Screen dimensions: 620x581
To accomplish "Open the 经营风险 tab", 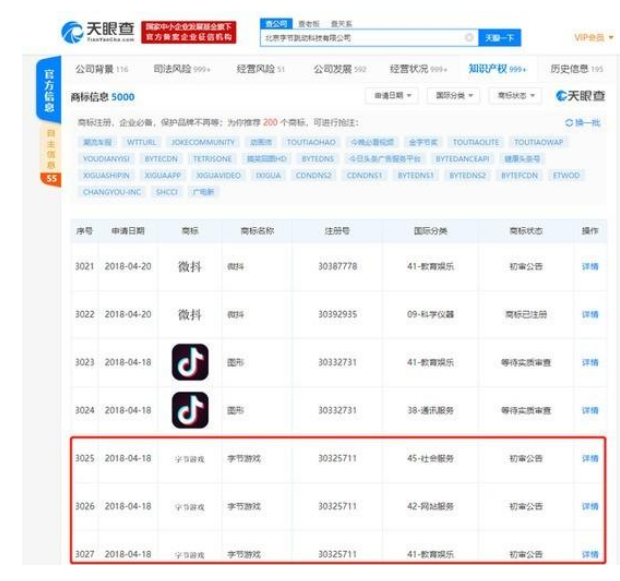I will click(x=261, y=69).
